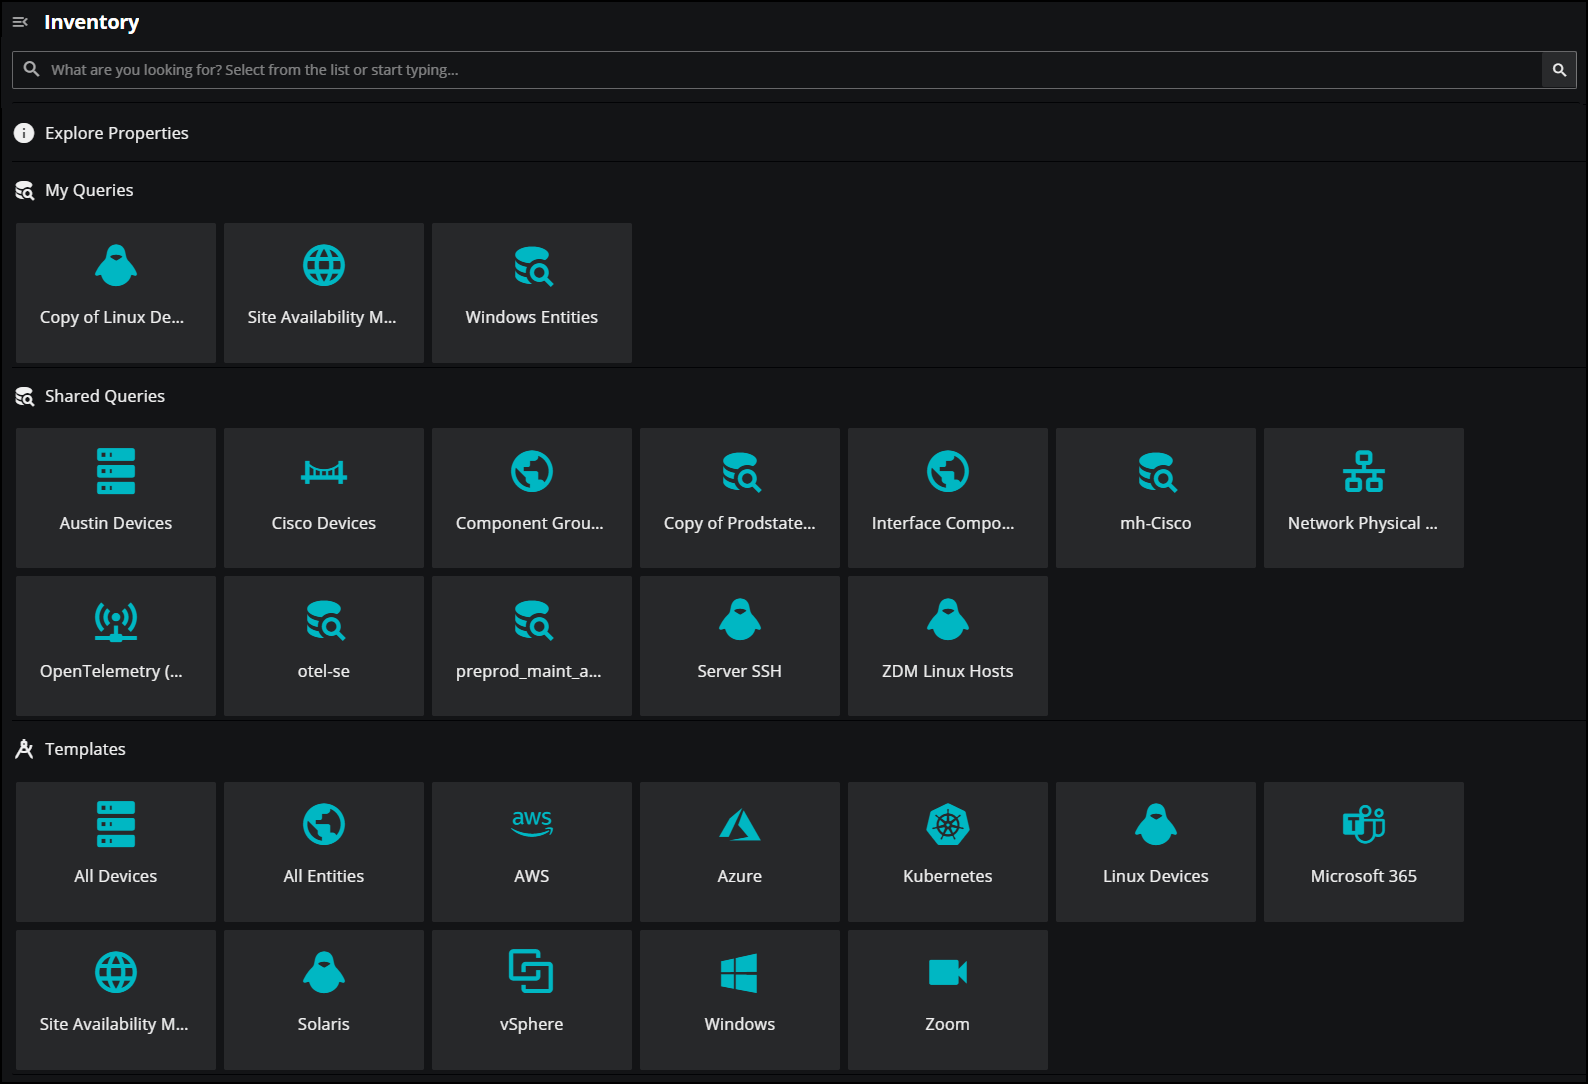This screenshot has height=1084, width=1588.
Task: Open the preprod_maint_a... query
Action: coord(532,646)
